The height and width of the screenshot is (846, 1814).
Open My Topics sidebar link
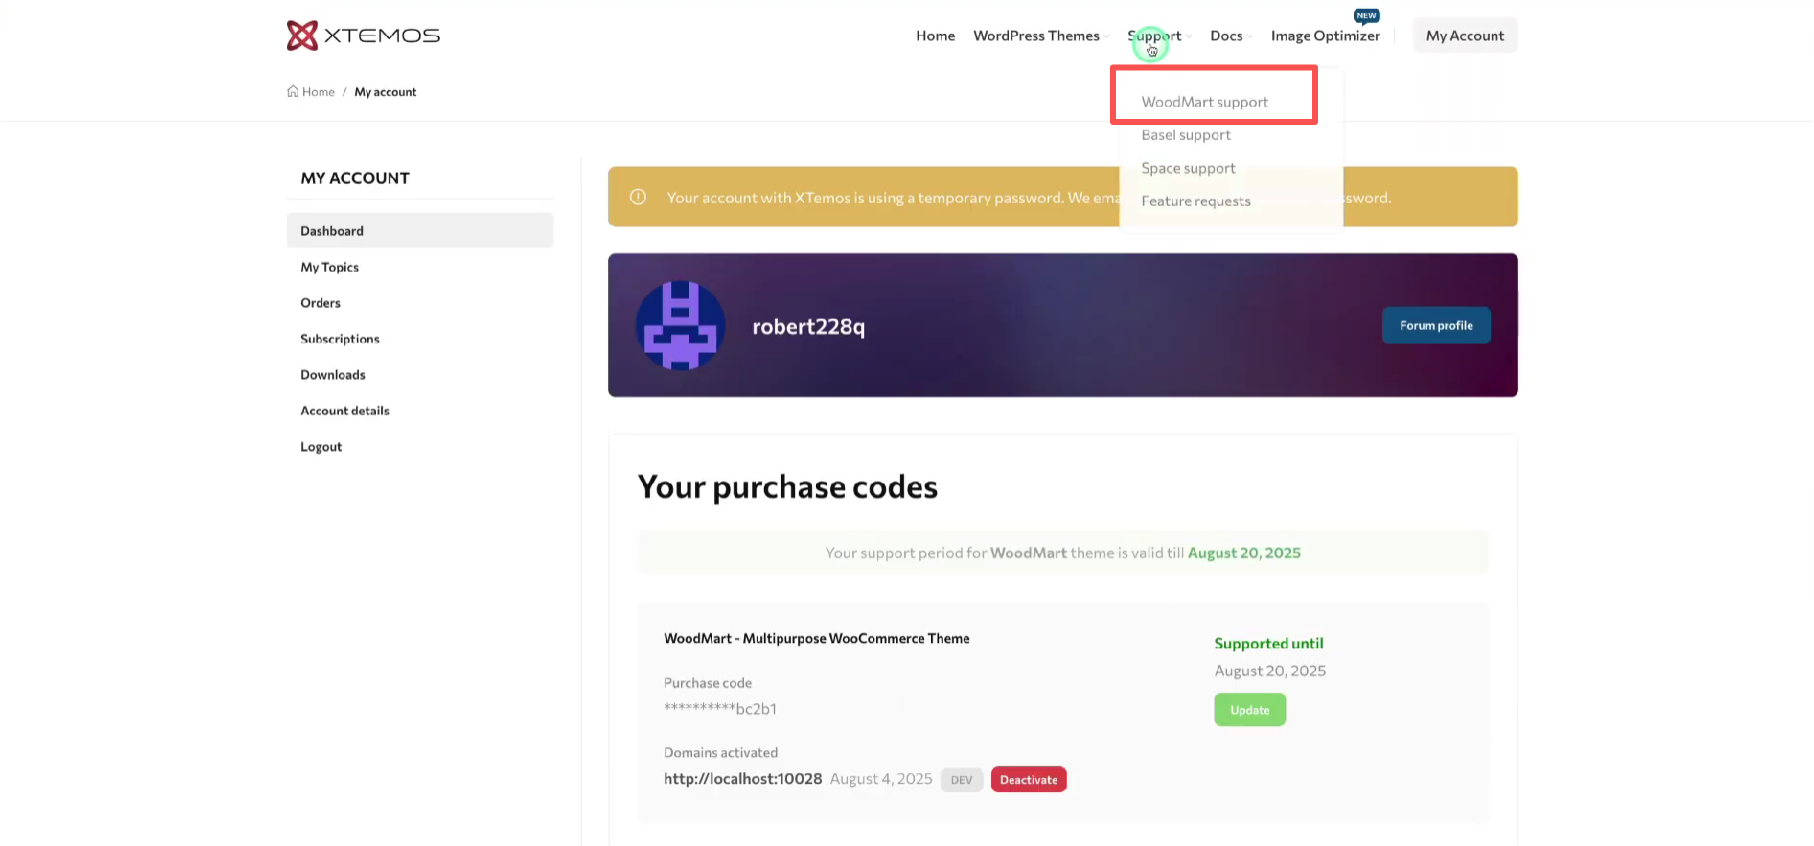pos(329,267)
